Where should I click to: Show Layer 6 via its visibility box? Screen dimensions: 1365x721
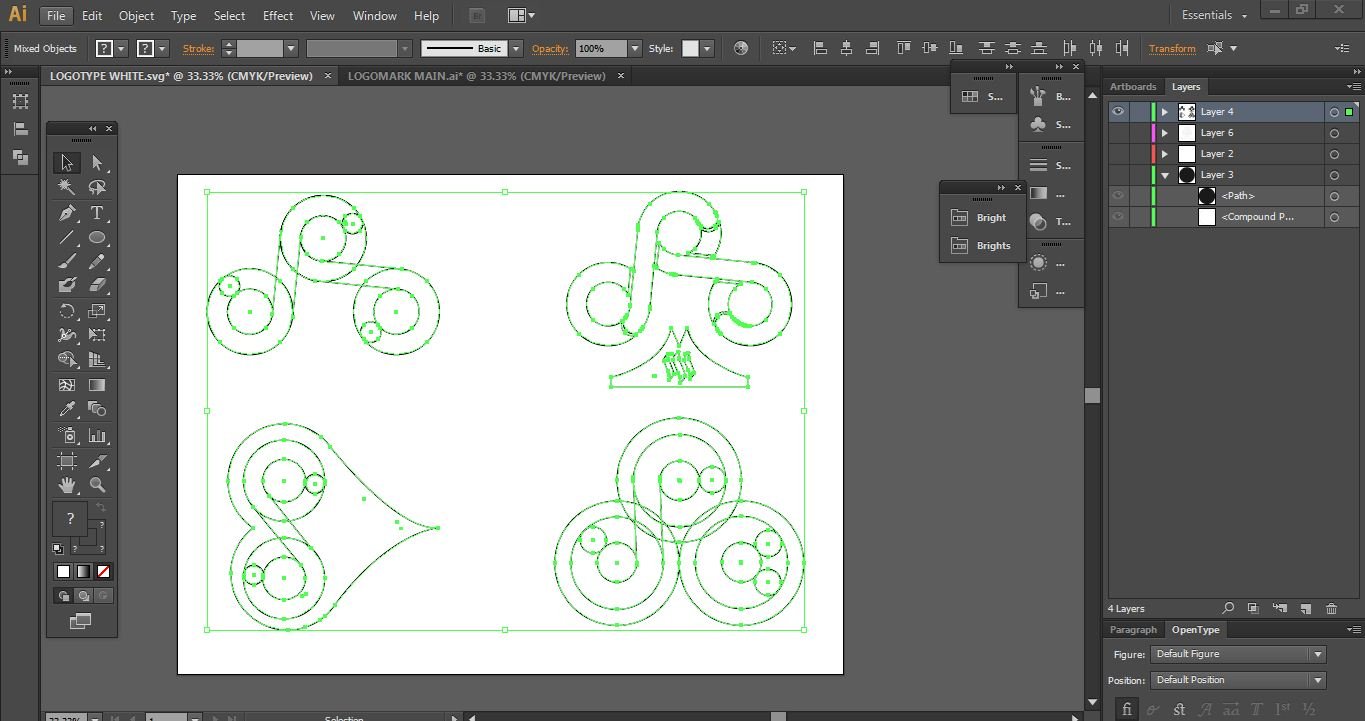coord(1118,133)
